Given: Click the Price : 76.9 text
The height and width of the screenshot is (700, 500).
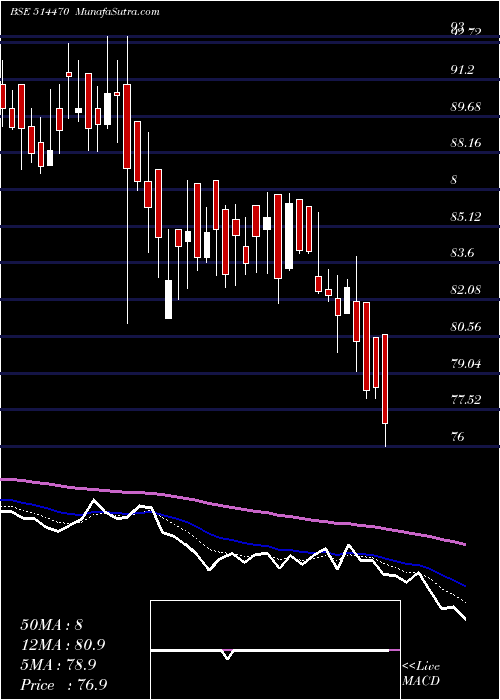Looking at the screenshot, I should pyautogui.click(x=65, y=685).
